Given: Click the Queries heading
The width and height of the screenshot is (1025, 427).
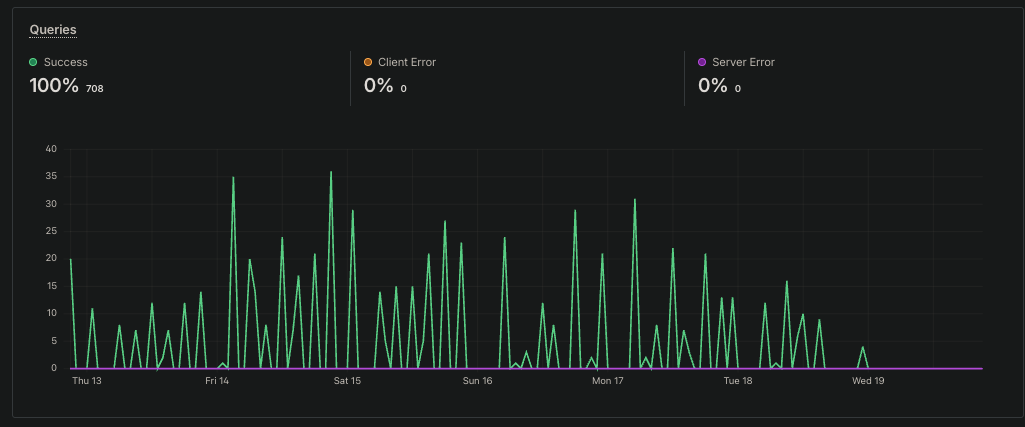Looking at the screenshot, I should coord(53,29).
